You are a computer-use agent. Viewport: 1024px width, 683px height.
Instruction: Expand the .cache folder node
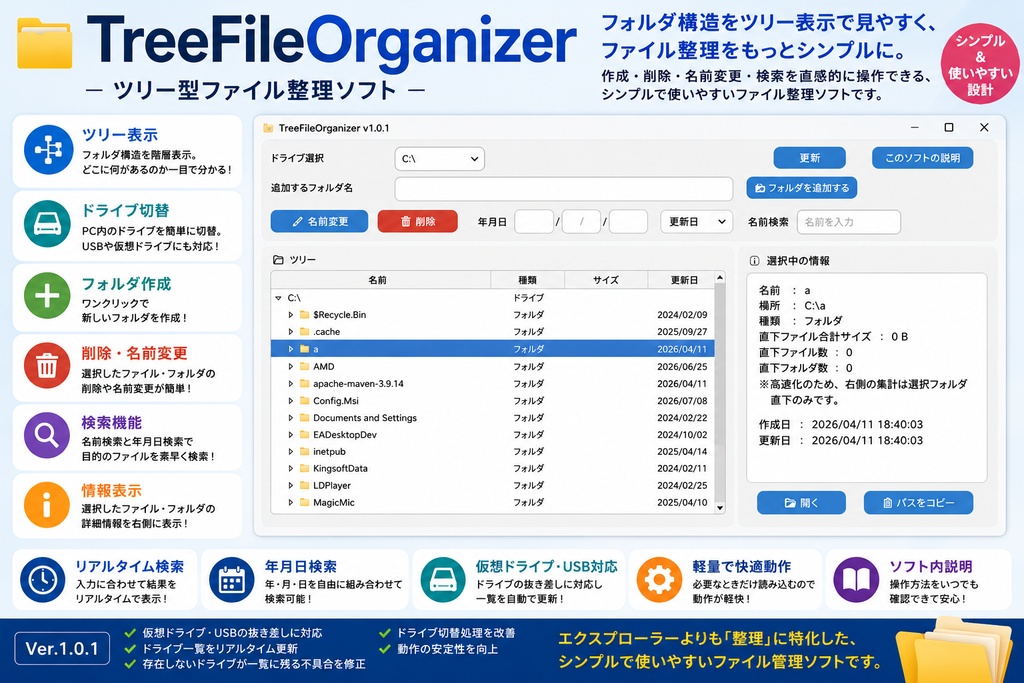pyautogui.click(x=291, y=332)
